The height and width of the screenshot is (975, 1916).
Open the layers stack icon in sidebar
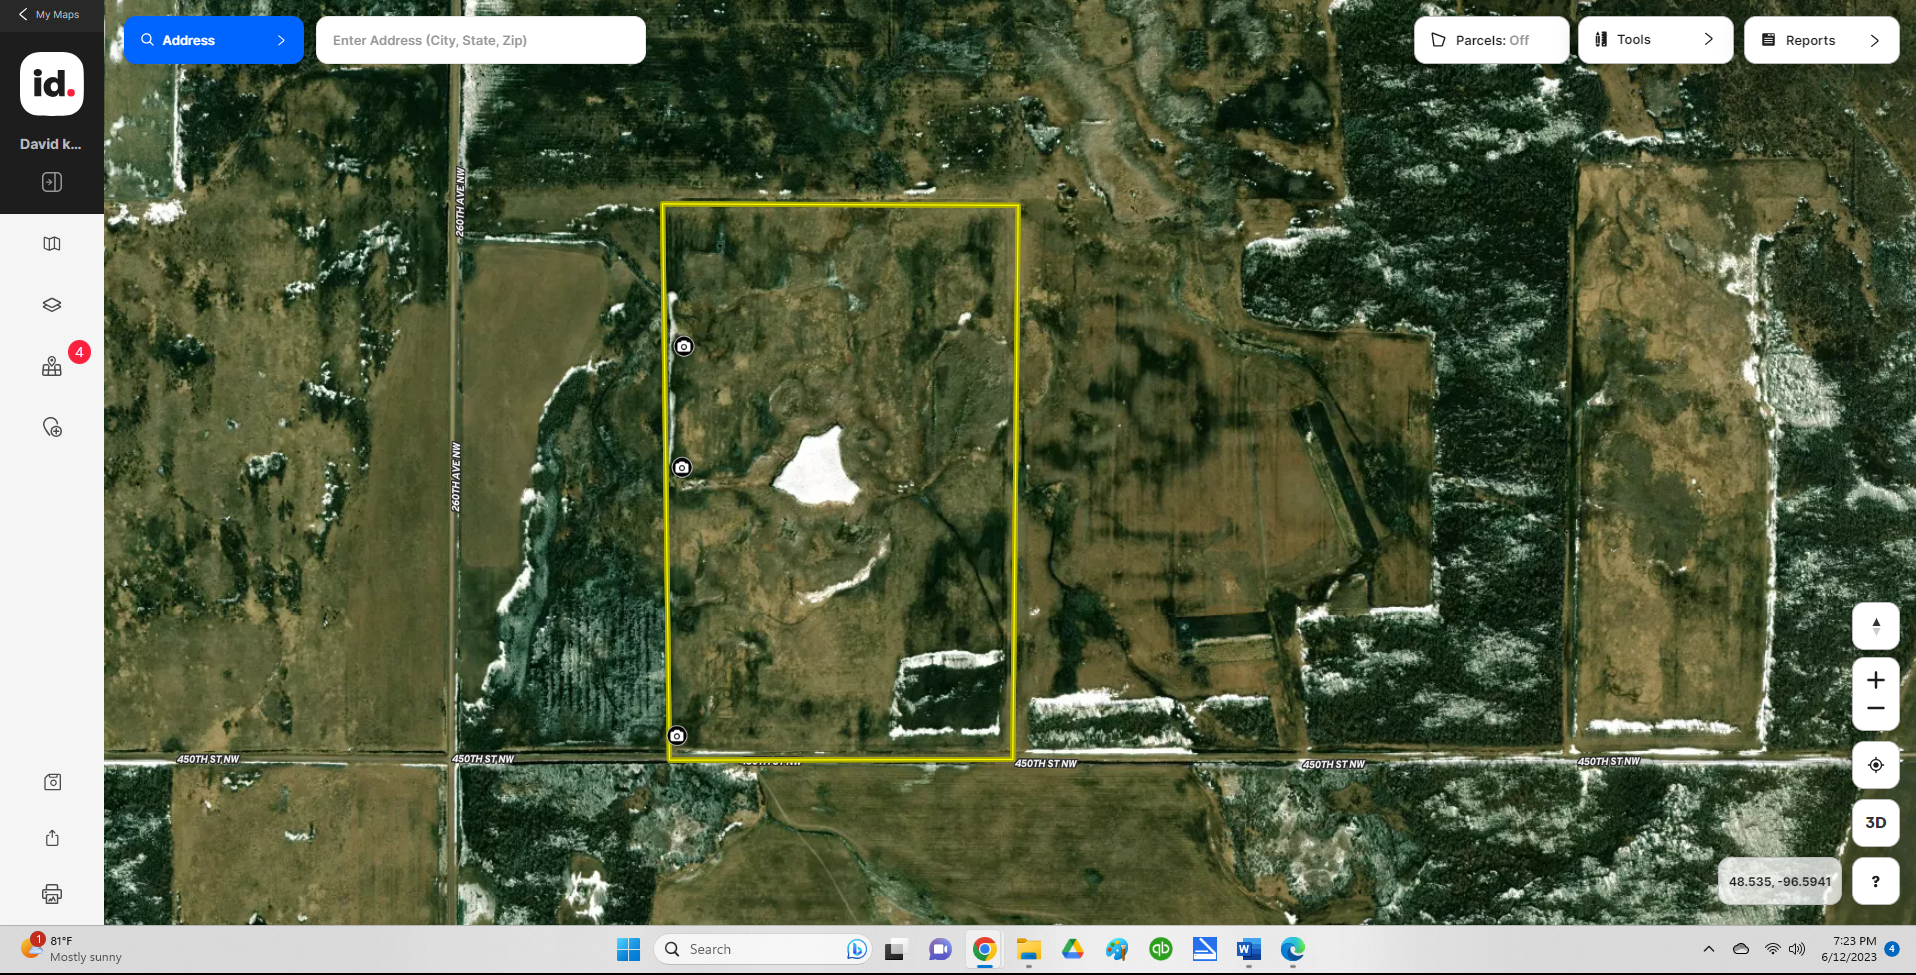click(x=52, y=305)
